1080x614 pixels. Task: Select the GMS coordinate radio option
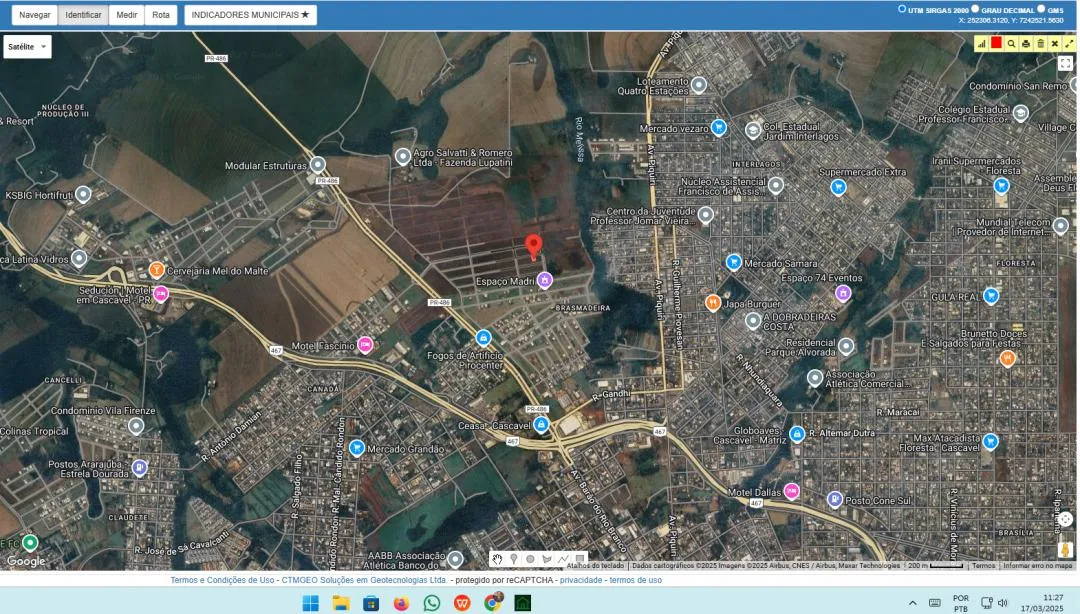pos(1041,9)
